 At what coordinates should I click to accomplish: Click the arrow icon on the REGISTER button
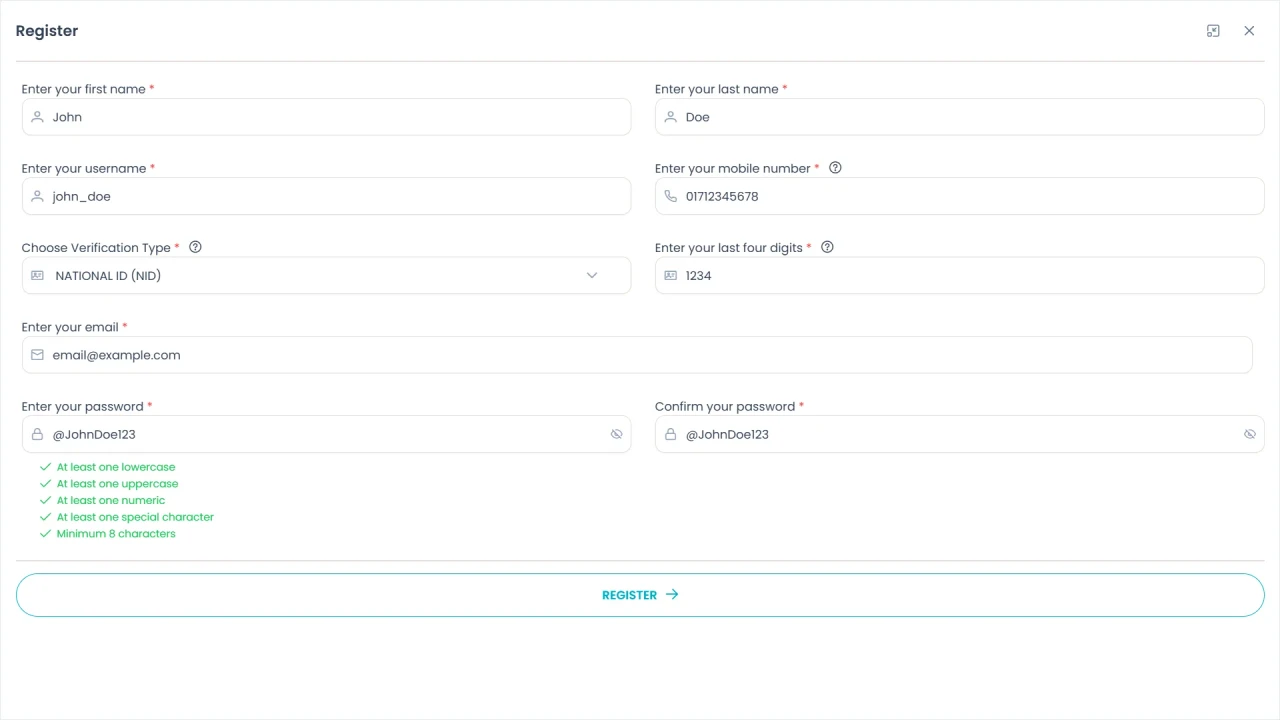[x=672, y=594]
